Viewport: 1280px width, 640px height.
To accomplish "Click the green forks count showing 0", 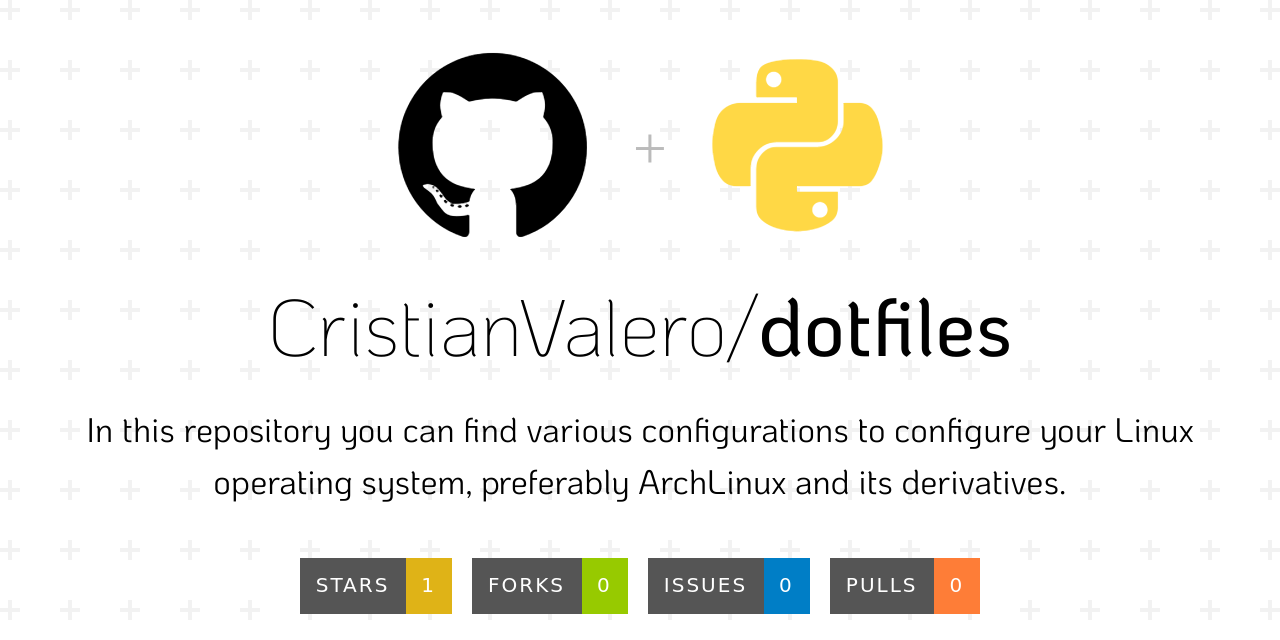I will pos(605,585).
